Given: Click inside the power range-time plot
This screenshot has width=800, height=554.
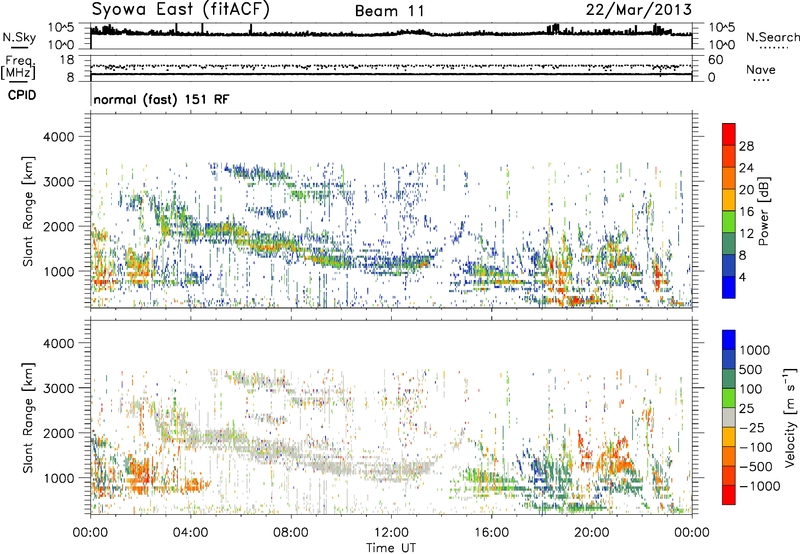Looking at the screenshot, I should click(391, 211).
